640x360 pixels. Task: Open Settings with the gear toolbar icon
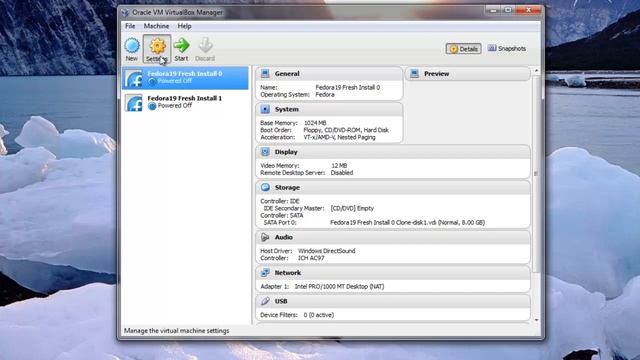(x=157, y=46)
